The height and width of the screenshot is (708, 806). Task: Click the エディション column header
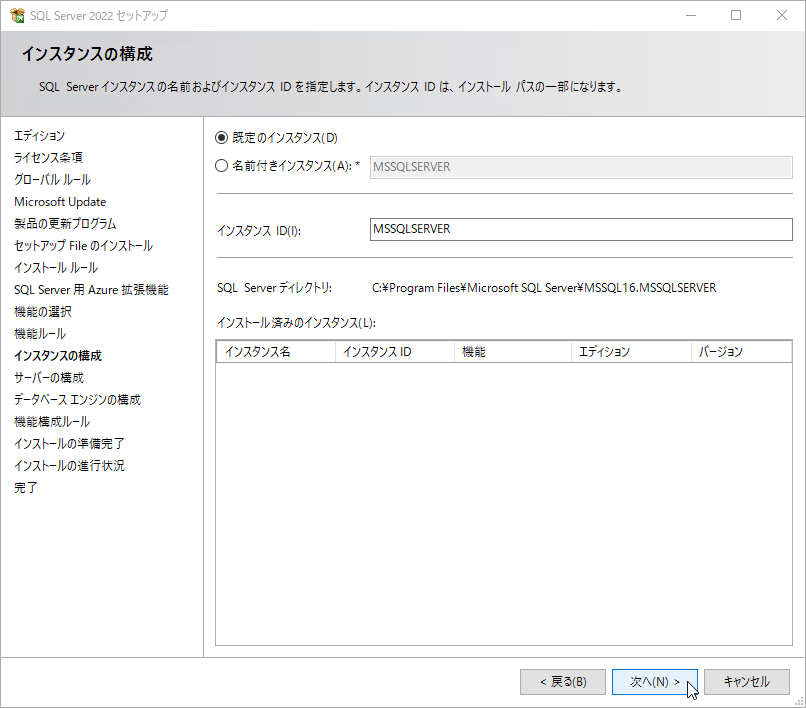point(629,352)
